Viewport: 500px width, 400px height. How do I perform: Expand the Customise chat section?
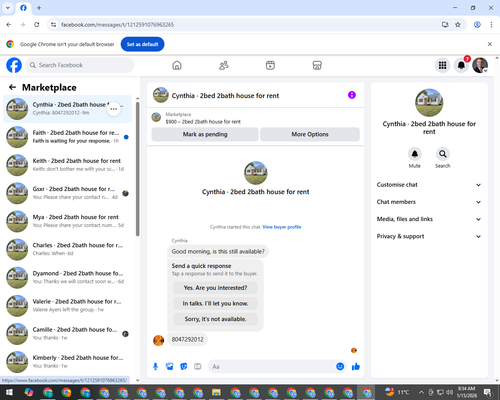429,185
